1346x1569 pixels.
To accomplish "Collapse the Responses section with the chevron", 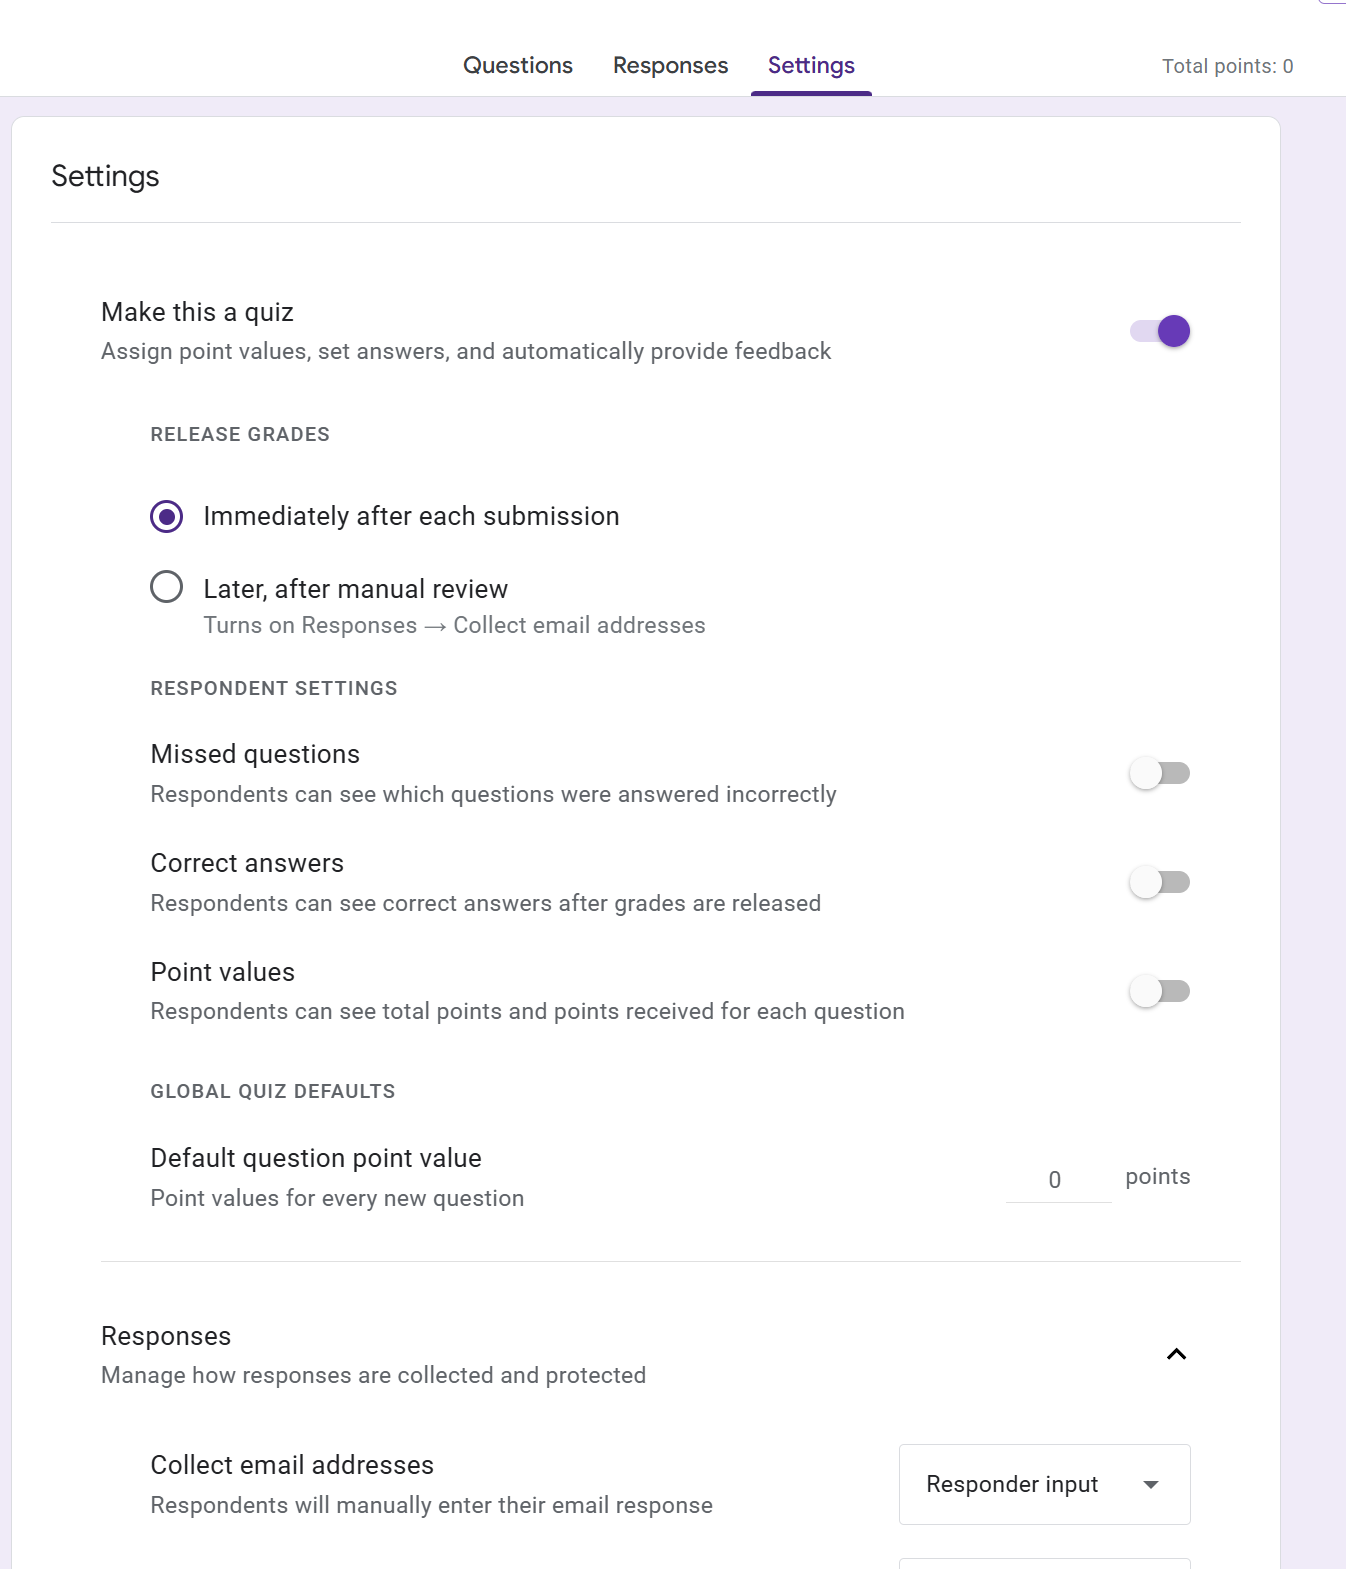I will (x=1176, y=1354).
